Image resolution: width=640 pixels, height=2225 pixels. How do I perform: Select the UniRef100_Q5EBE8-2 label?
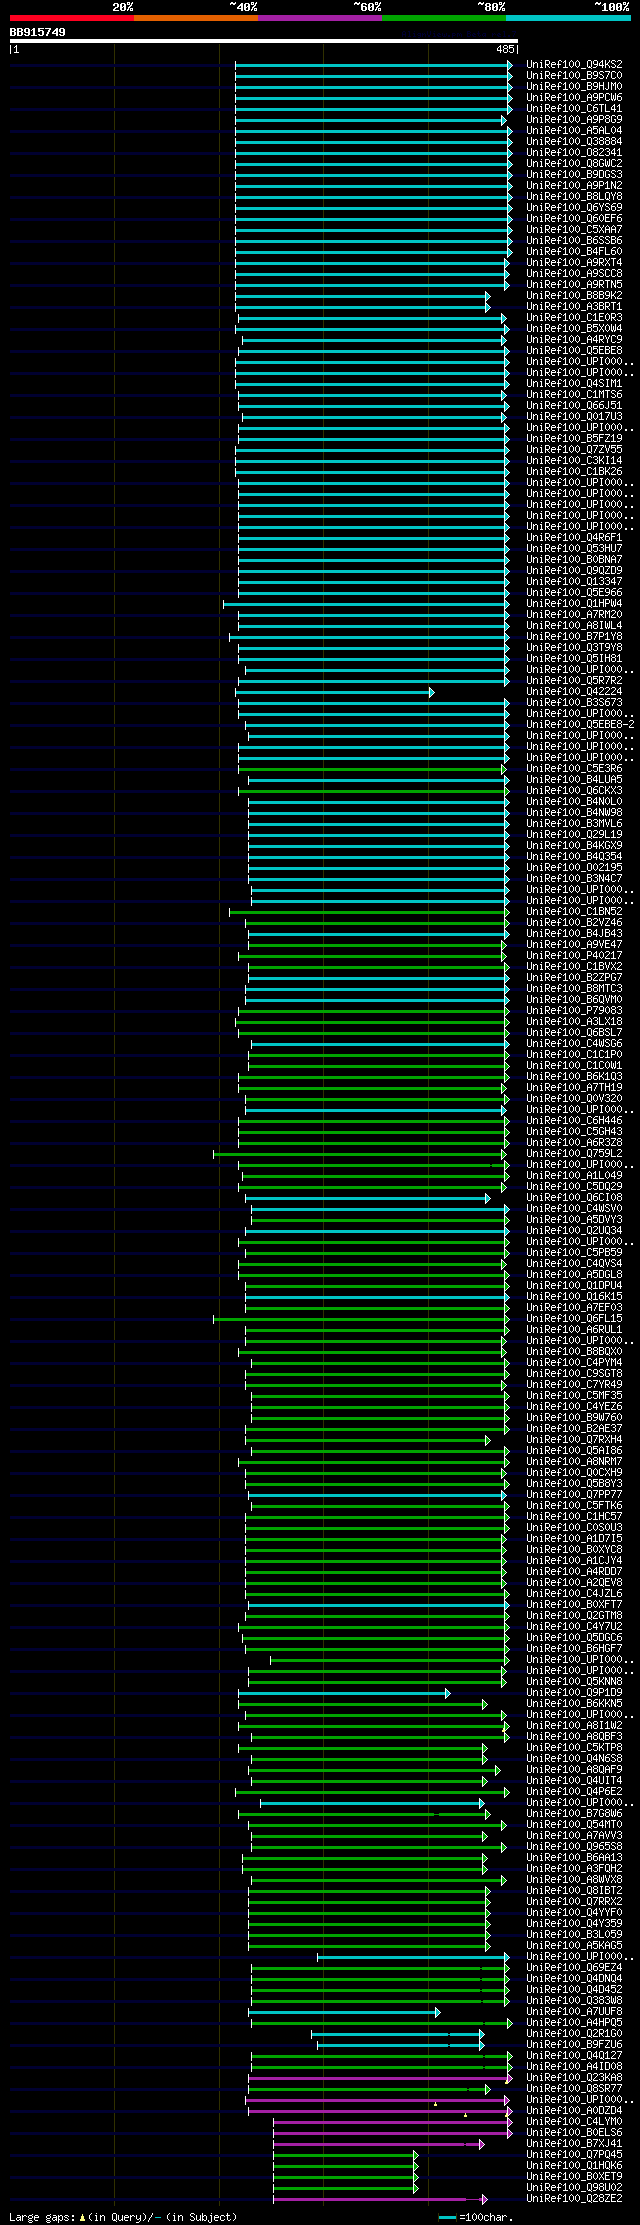(x=580, y=724)
